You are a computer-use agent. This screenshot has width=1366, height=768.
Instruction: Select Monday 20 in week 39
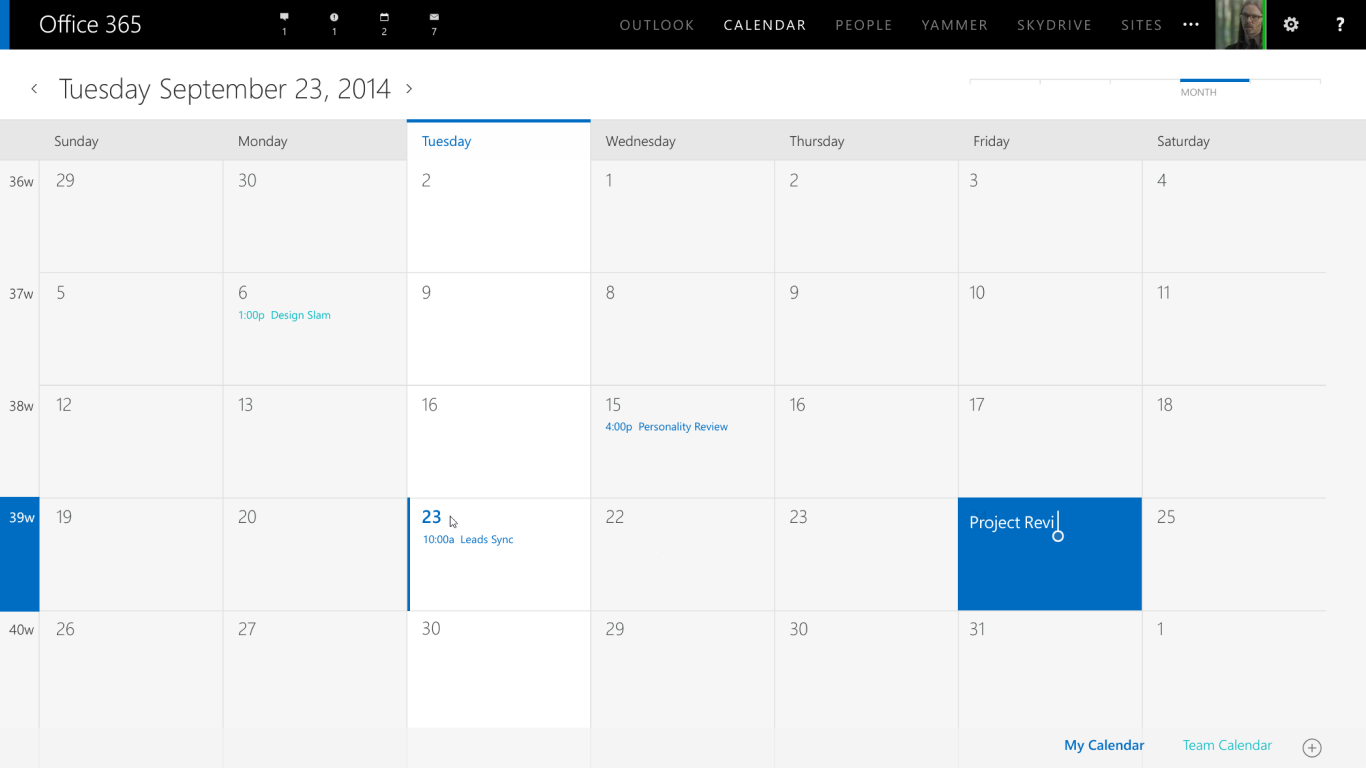click(315, 554)
